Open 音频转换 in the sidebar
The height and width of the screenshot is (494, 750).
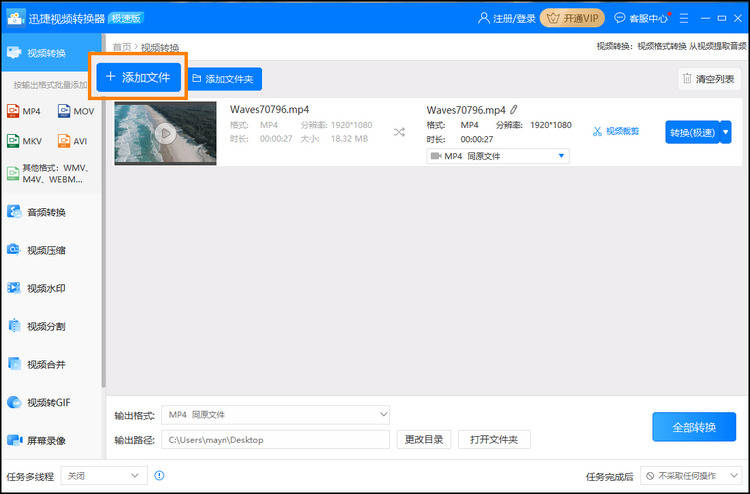point(37,212)
